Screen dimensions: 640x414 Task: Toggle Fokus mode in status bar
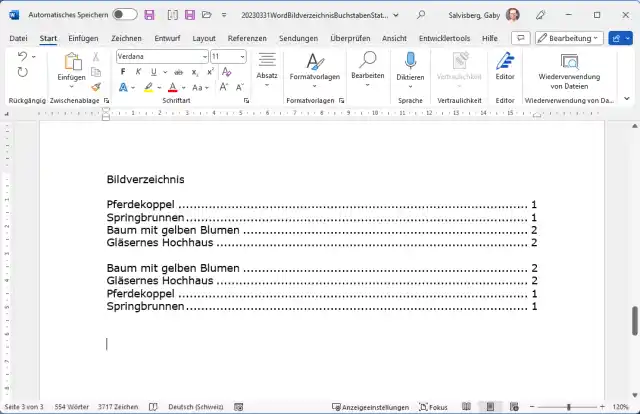[433, 407]
